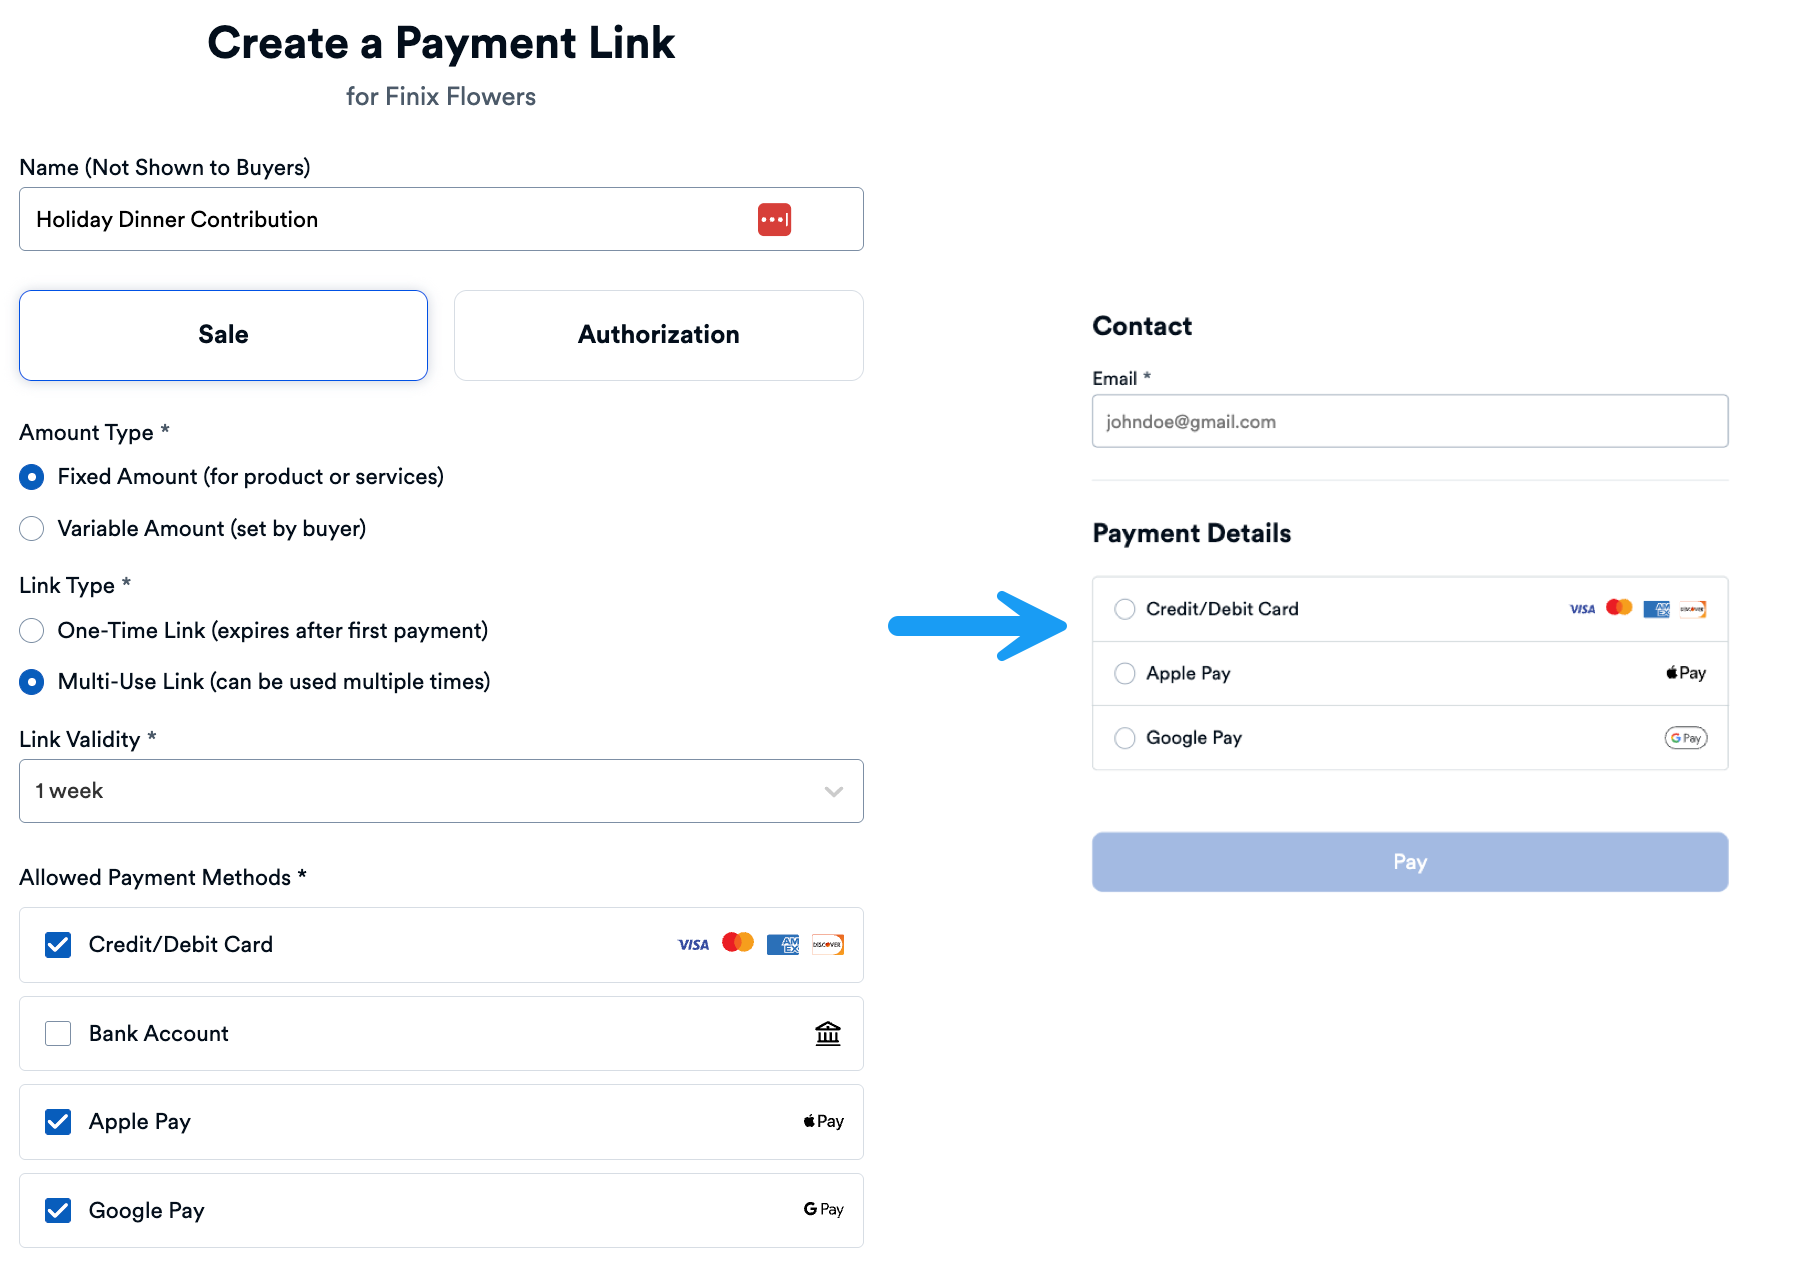This screenshot has width=1806, height=1268.
Task: Click the red password manager icon in the Name field
Action: pos(774,219)
